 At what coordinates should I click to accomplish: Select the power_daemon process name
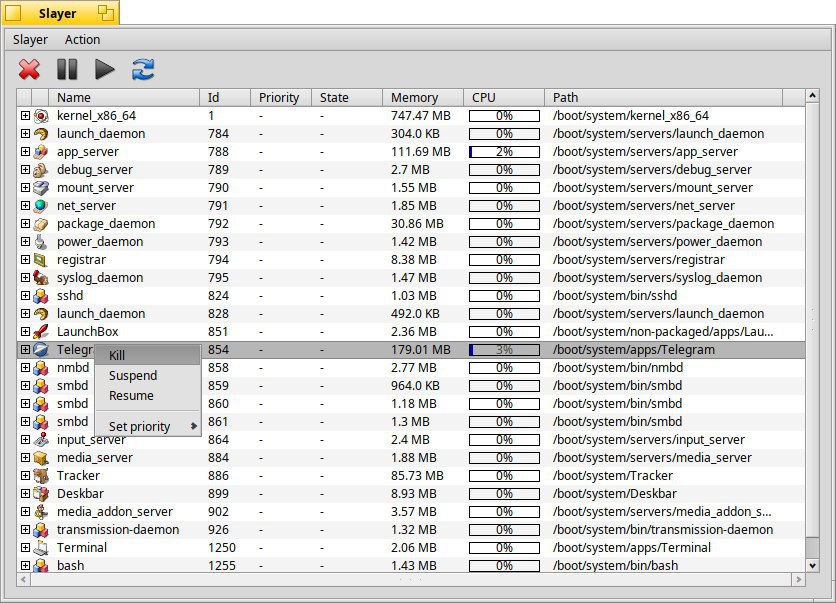pos(100,242)
